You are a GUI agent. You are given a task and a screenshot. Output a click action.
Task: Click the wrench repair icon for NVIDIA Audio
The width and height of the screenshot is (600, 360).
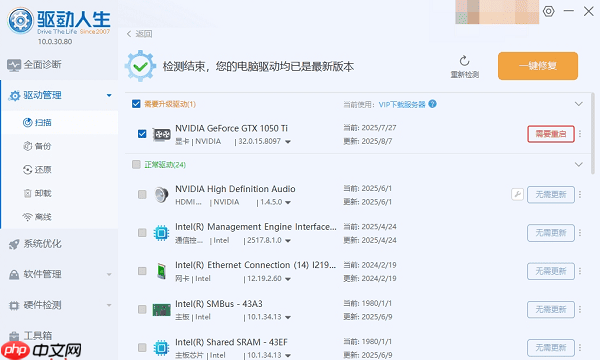(x=517, y=194)
